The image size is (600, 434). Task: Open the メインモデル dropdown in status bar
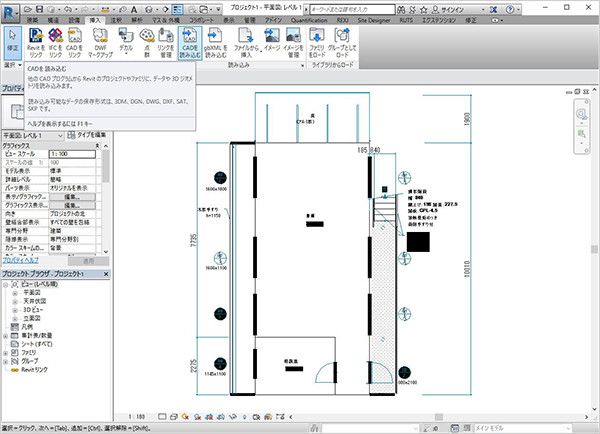522,428
